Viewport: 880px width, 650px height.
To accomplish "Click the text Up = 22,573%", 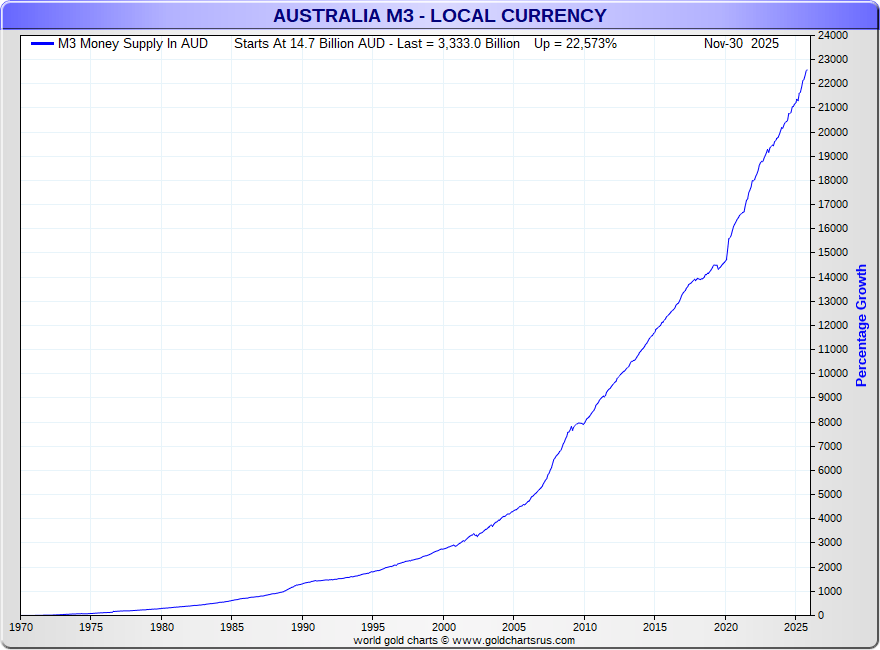I will pyautogui.click(x=575, y=44).
